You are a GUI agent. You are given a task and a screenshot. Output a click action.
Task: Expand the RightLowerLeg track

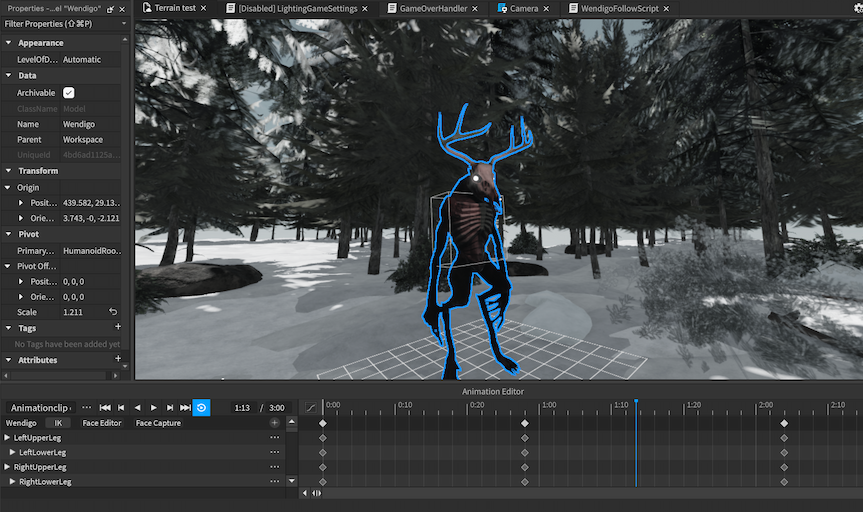pyautogui.click(x=12, y=481)
